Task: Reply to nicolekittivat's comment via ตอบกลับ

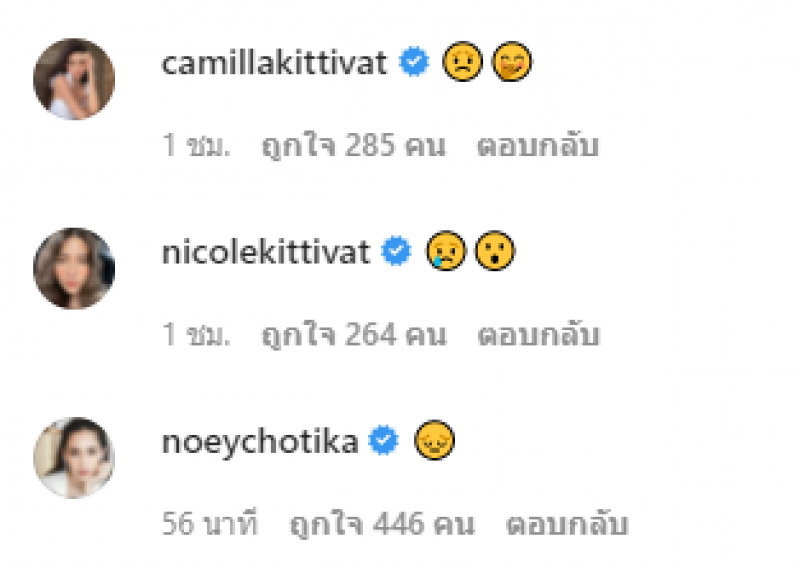Action: (x=538, y=334)
